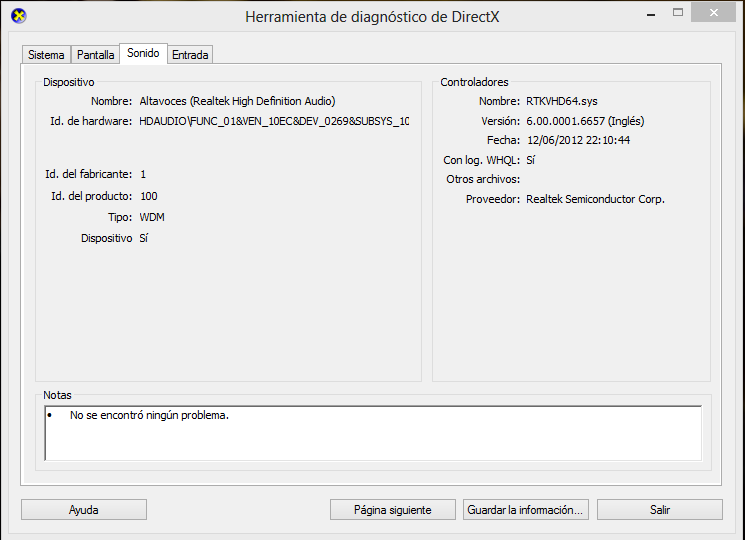This screenshot has height=540, width=745.
Task: Go to the Entrada tab
Action: (190, 55)
